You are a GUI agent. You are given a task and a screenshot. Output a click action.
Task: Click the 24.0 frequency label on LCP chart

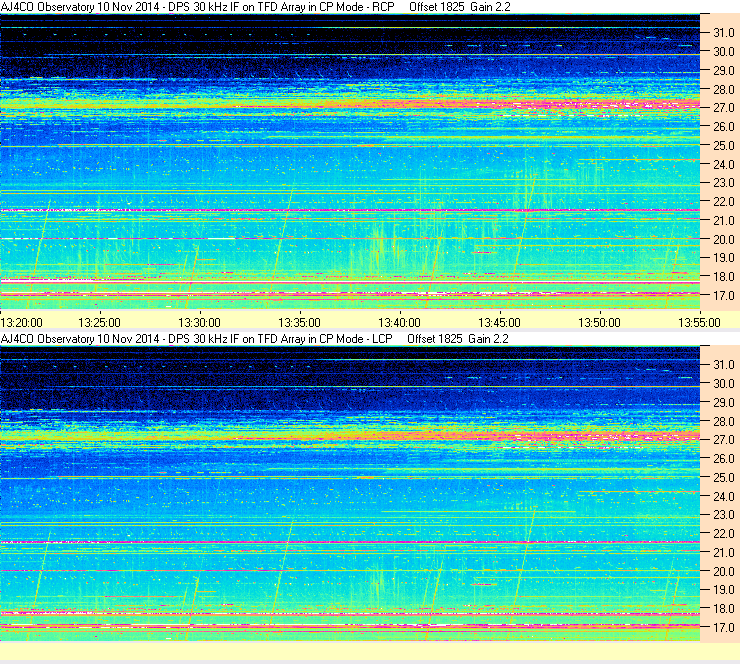(x=724, y=496)
